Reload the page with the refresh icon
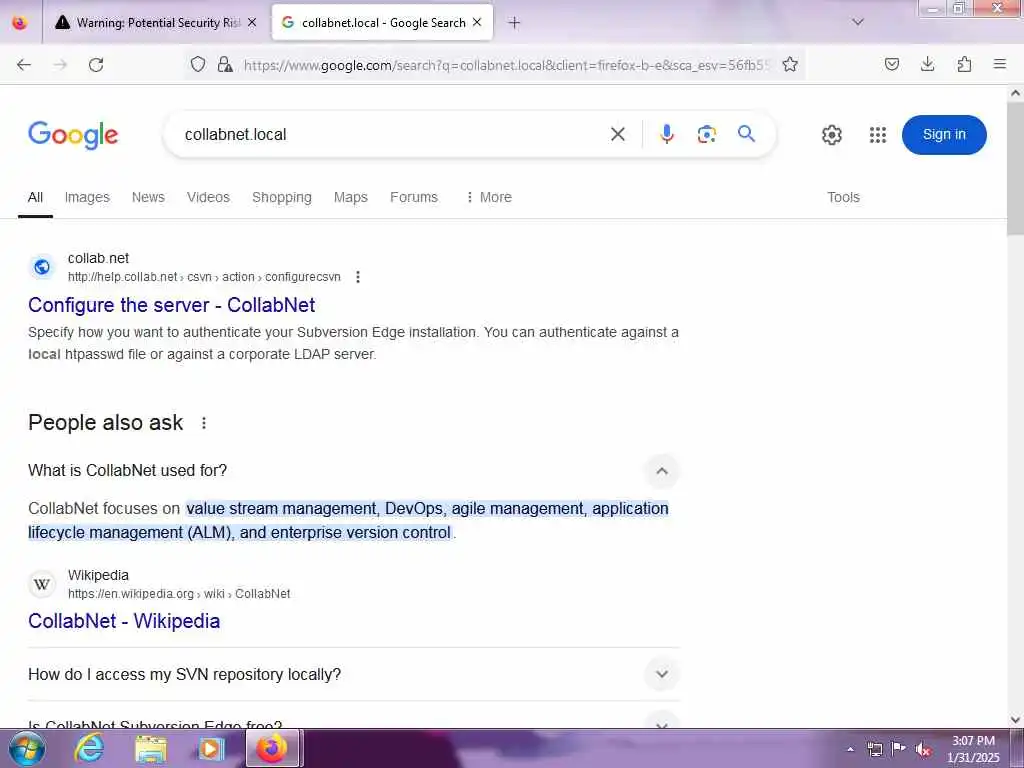The height and width of the screenshot is (768, 1024). pyautogui.click(x=96, y=64)
